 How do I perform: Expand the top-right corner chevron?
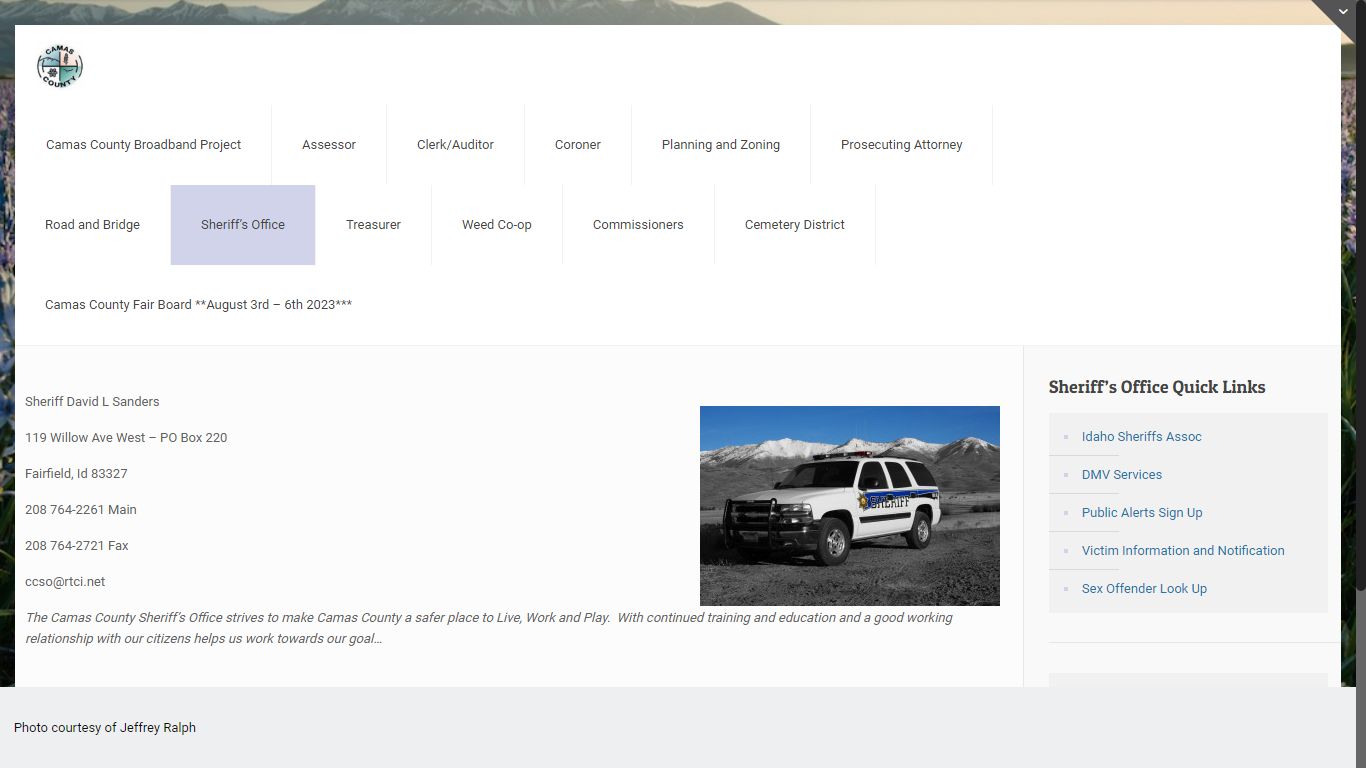pos(1345,11)
